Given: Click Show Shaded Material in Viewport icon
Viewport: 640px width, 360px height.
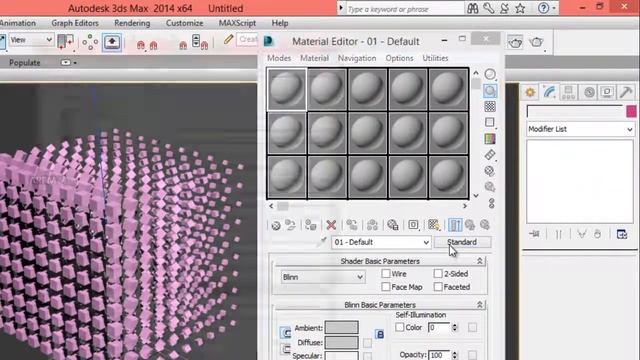Looking at the screenshot, I should pyautogui.click(x=433, y=225).
